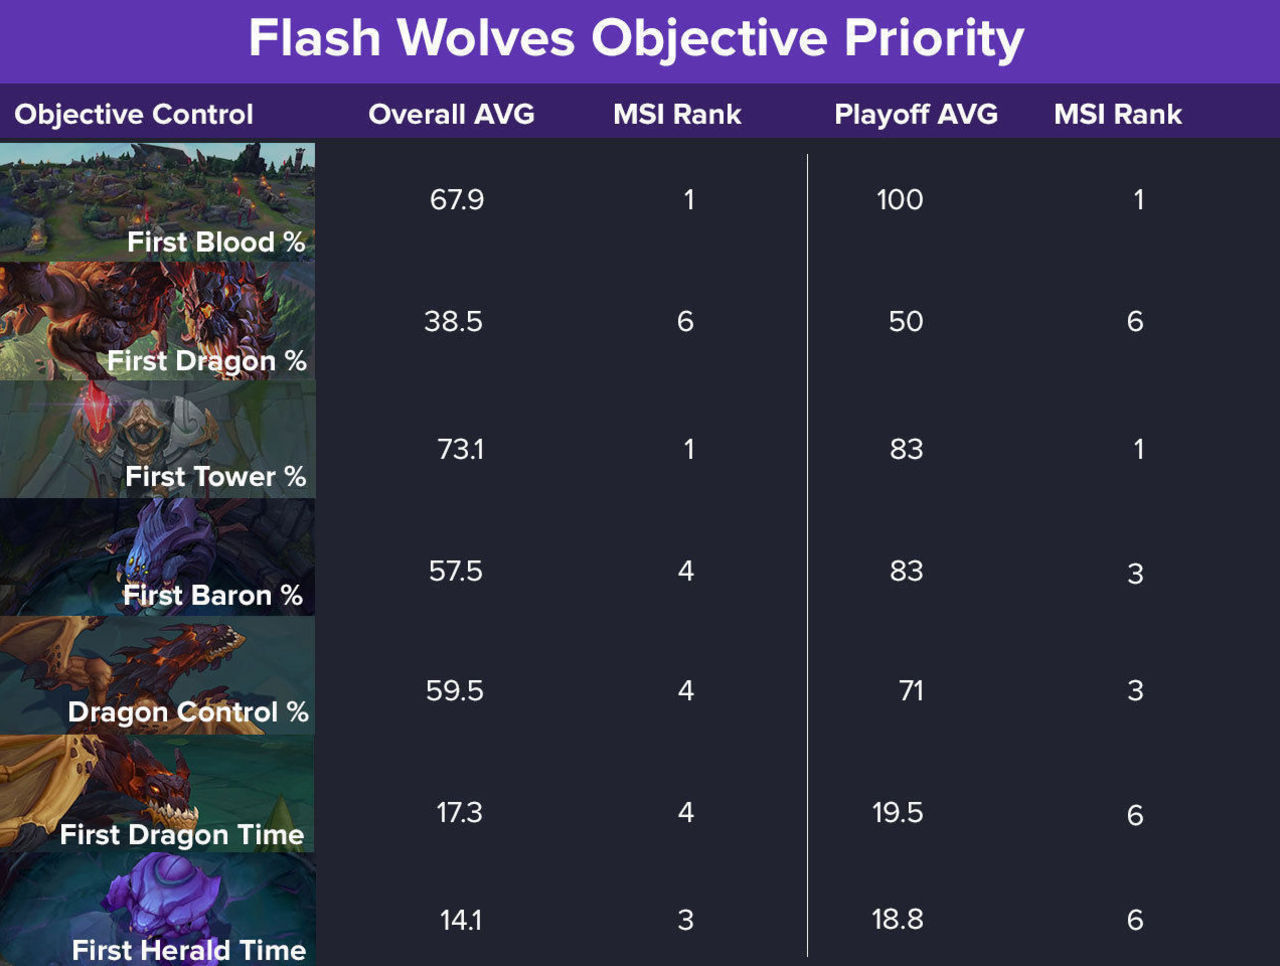This screenshot has height=966, width=1280.
Task: Open the First Tower % turret image
Action: [157, 439]
